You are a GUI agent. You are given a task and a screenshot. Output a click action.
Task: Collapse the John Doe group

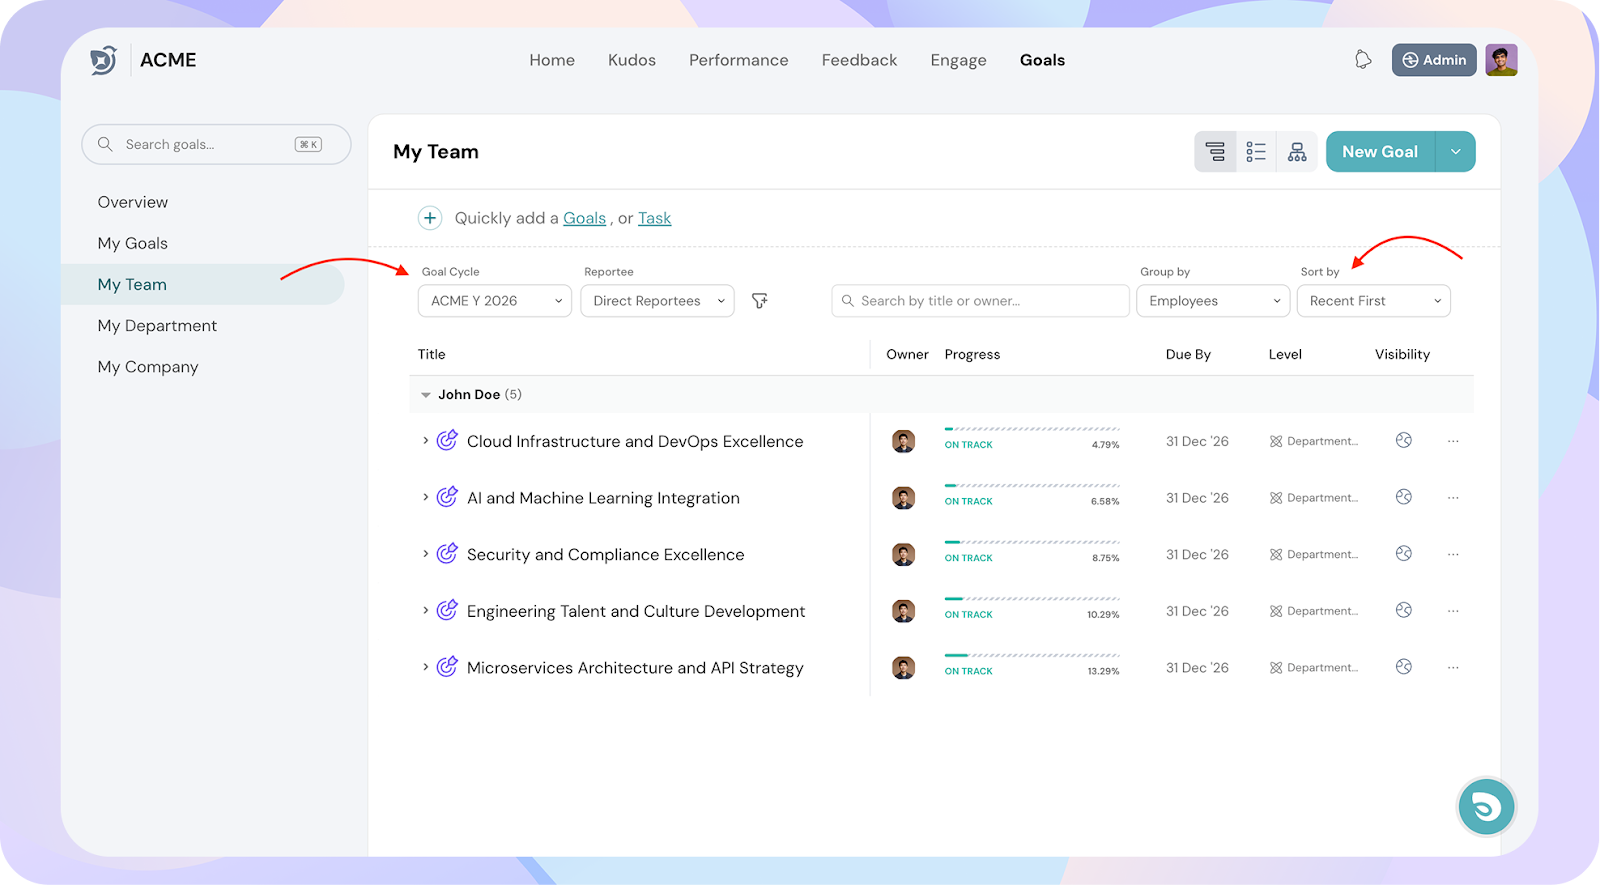(426, 395)
